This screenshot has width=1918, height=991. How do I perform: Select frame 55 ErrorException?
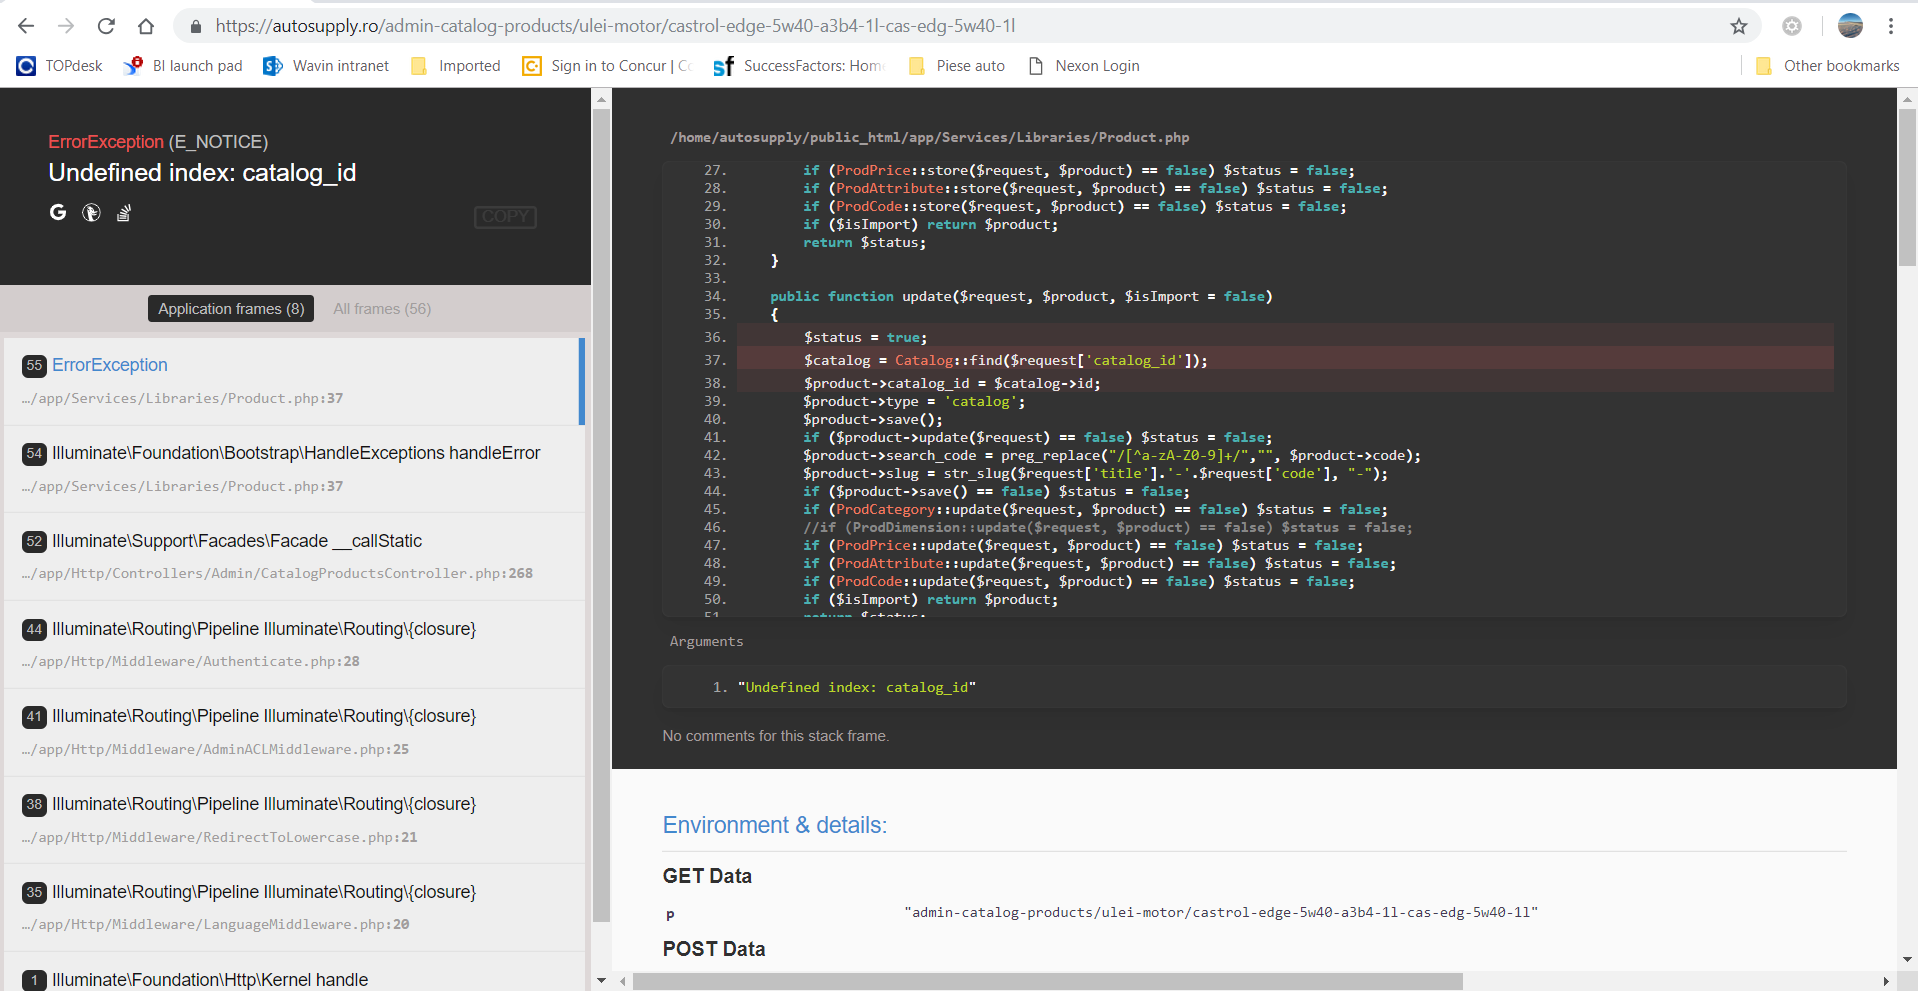click(292, 381)
